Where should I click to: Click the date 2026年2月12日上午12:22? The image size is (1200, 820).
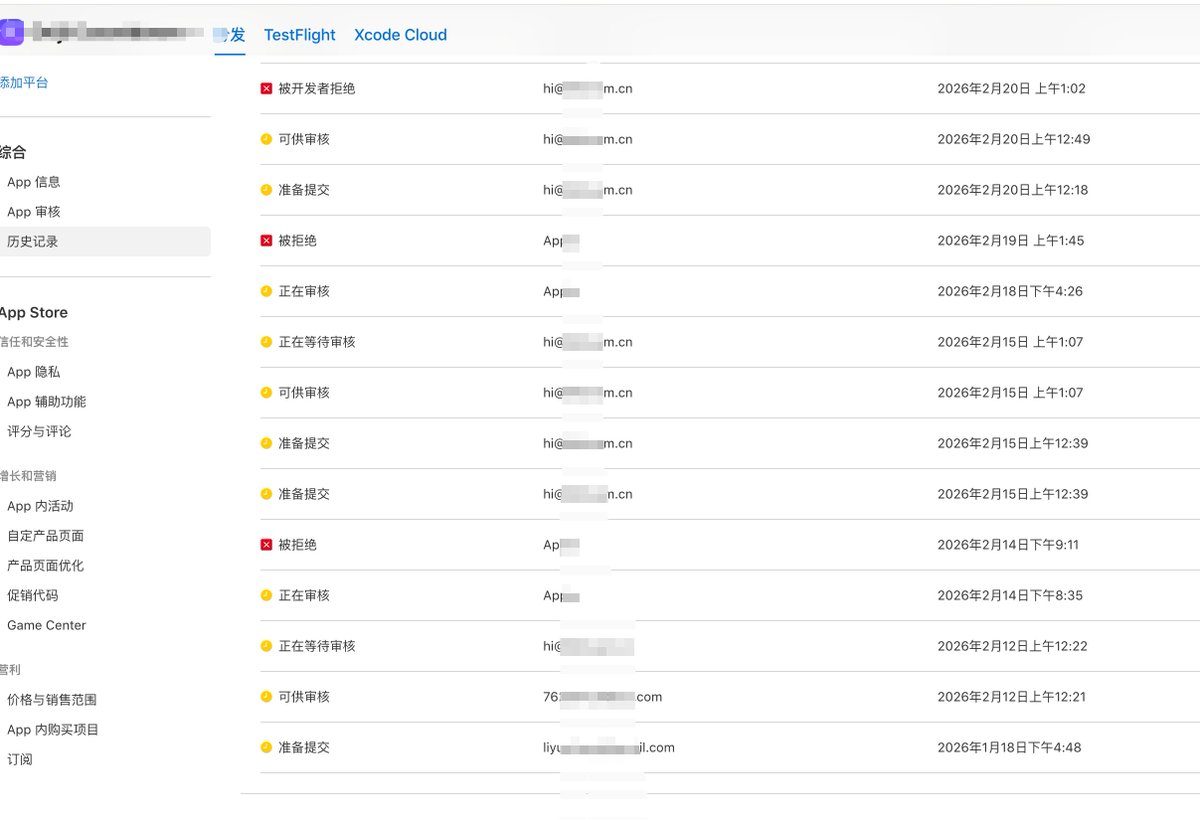1012,646
